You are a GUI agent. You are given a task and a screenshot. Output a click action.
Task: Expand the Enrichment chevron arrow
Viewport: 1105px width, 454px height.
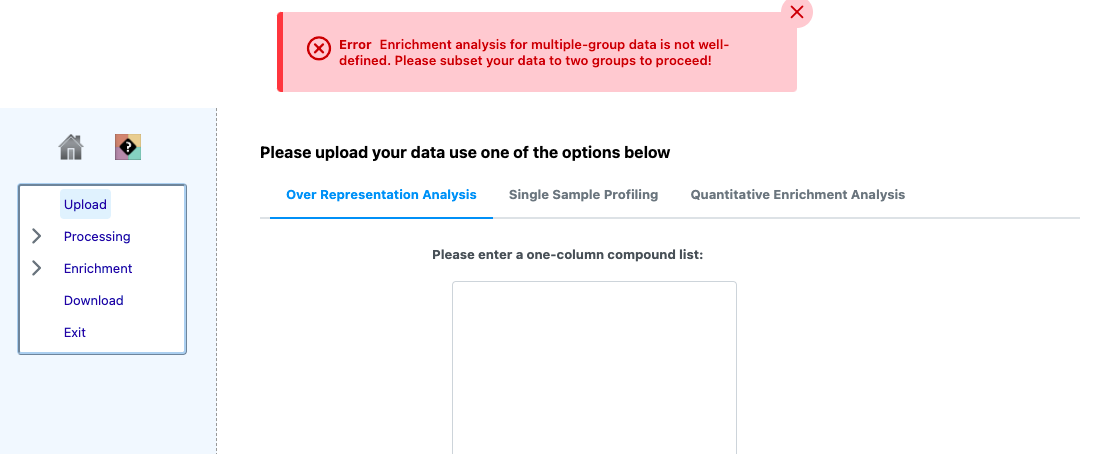click(x=37, y=268)
